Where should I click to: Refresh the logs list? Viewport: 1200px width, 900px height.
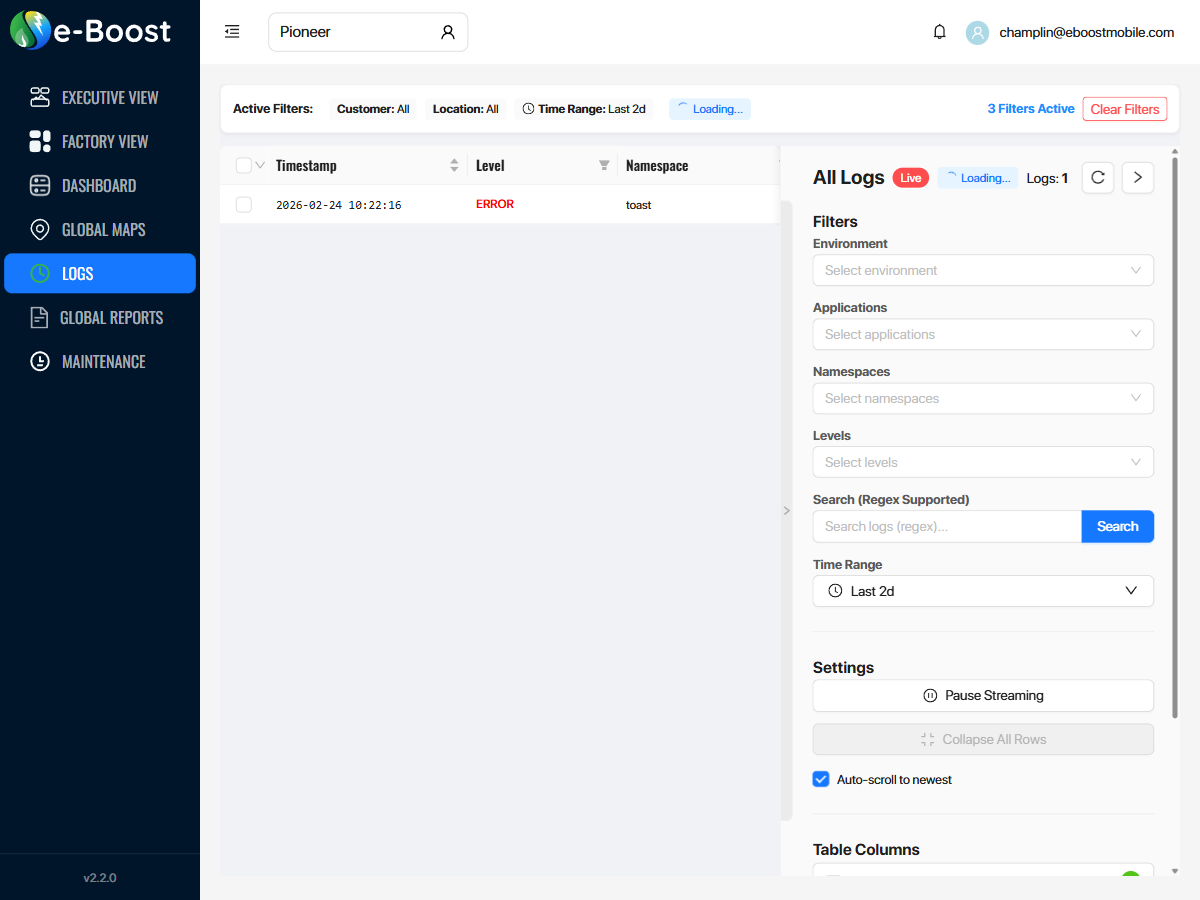1097,177
